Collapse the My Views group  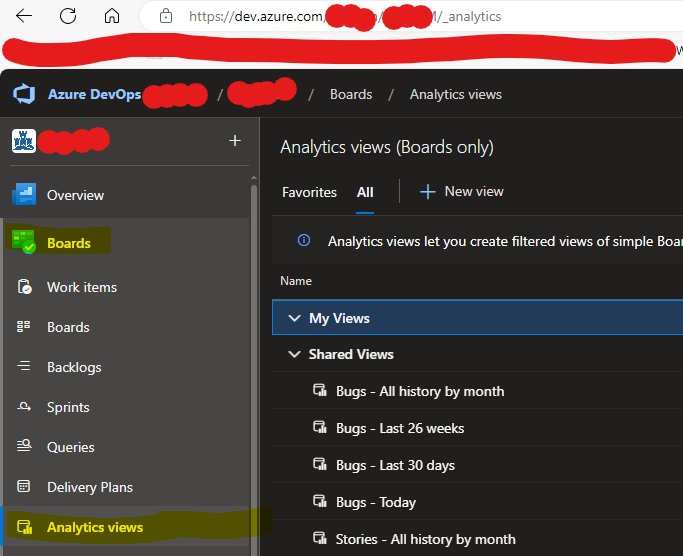pos(294,318)
